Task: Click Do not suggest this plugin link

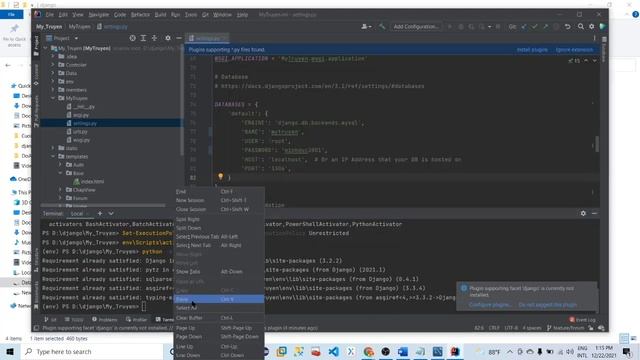Action: coord(548,304)
